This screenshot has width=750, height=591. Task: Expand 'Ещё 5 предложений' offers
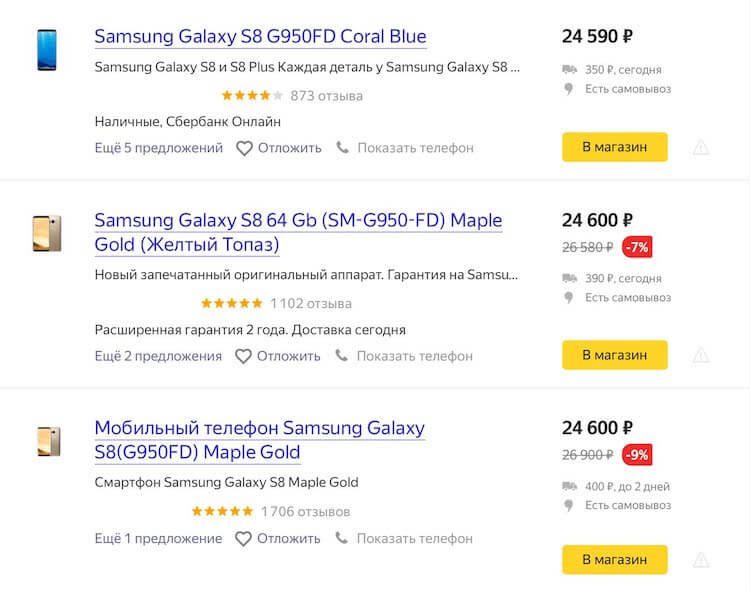pyautogui.click(x=158, y=148)
